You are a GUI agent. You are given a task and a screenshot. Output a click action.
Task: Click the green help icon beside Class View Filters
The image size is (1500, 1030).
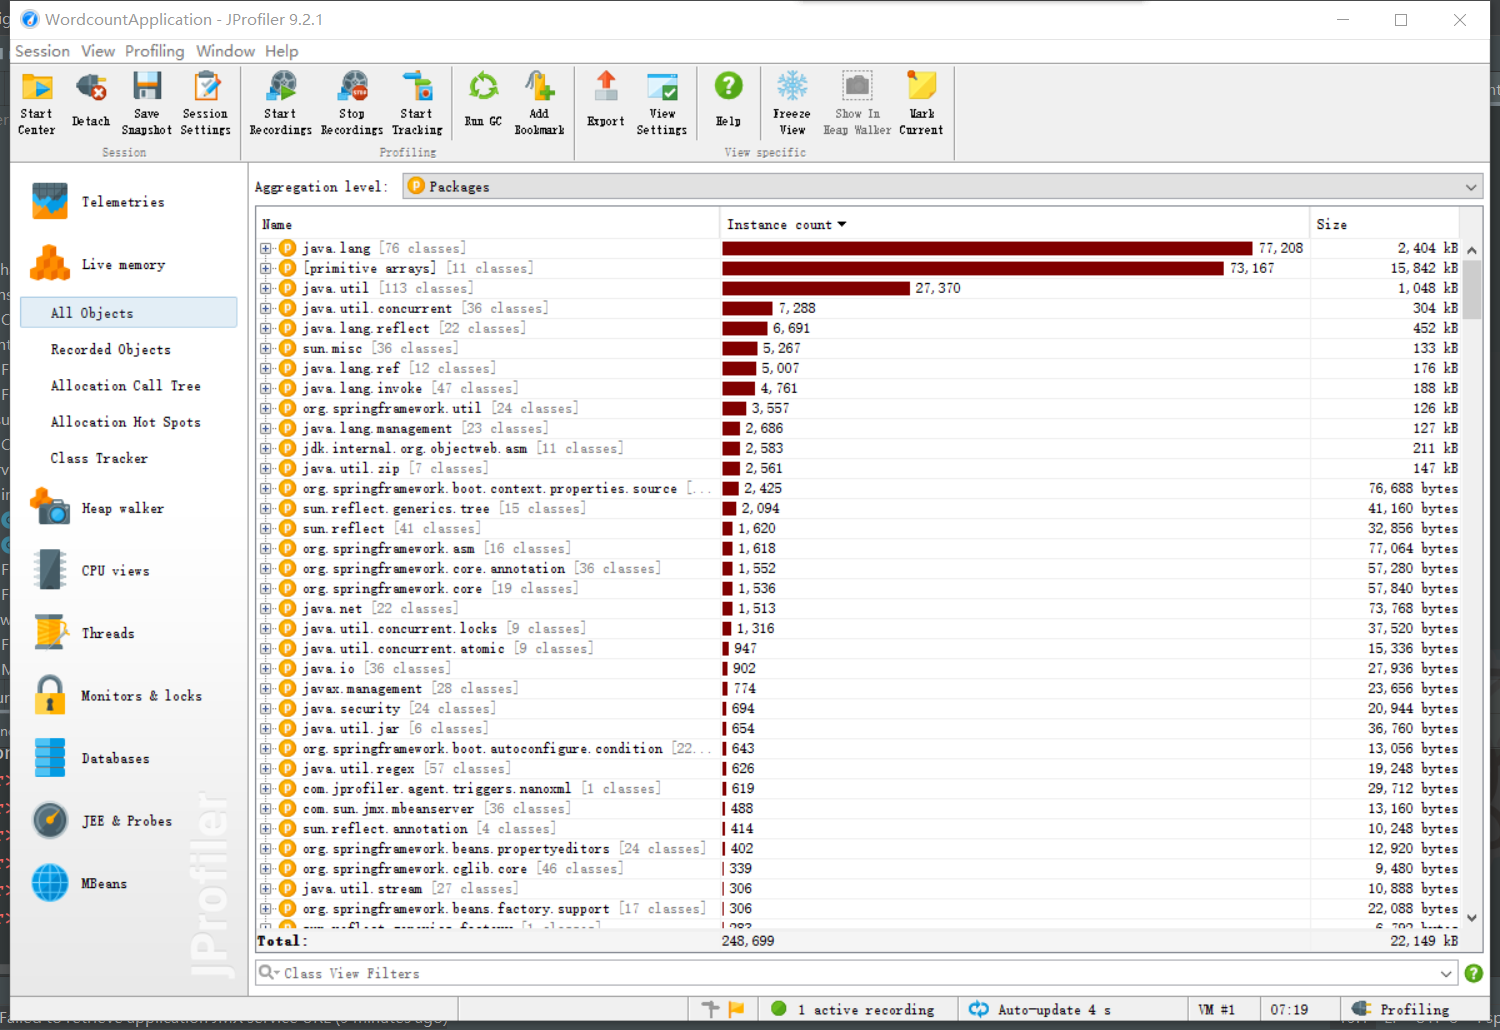coord(1473,973)
